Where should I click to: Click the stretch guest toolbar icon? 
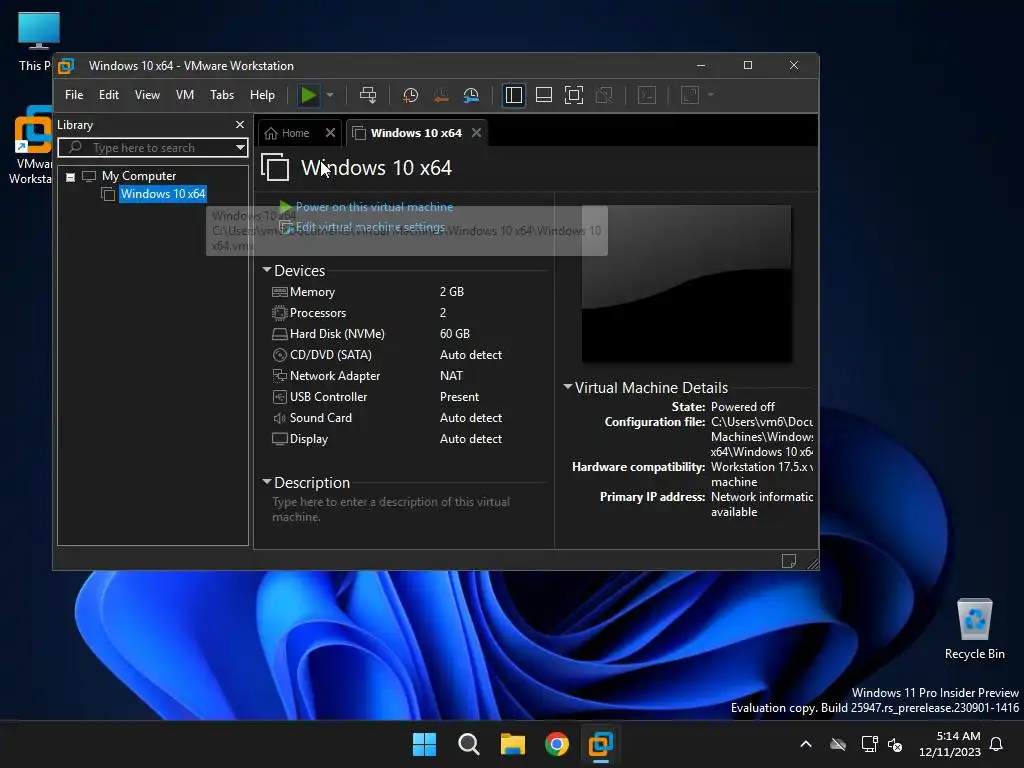(690, 95)
